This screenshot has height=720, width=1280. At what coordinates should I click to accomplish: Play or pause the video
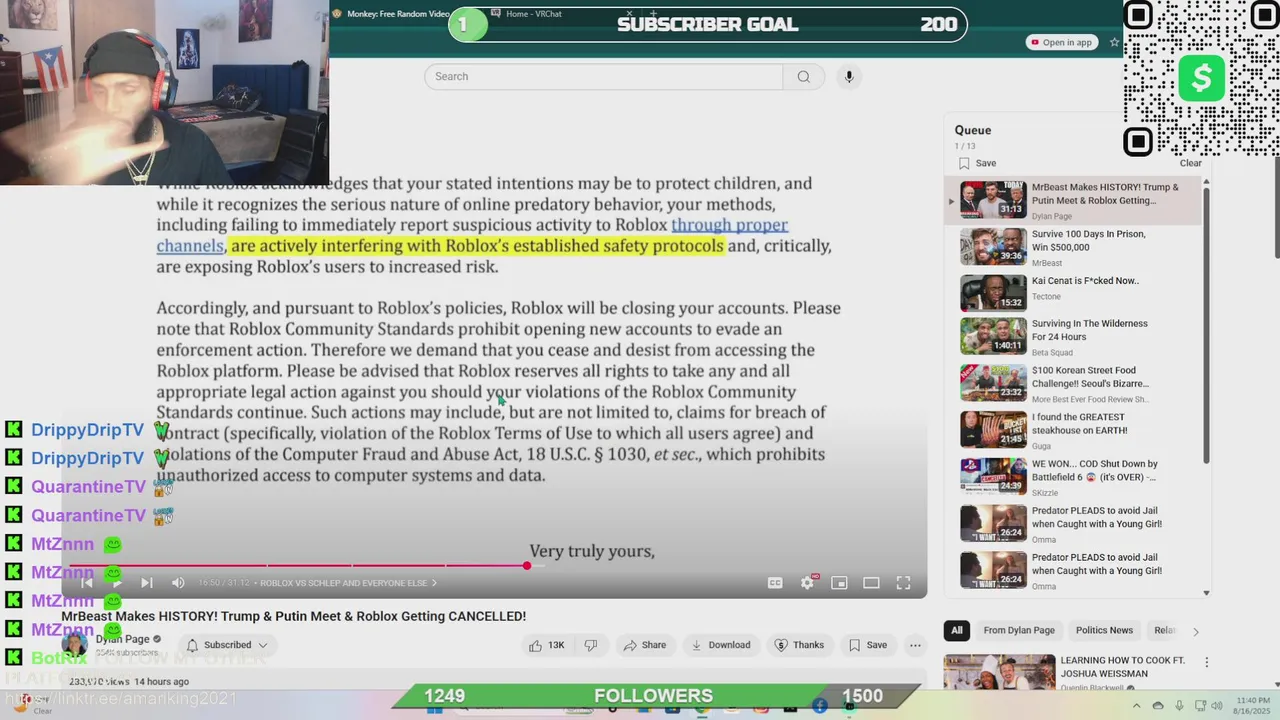pos(116,583)
